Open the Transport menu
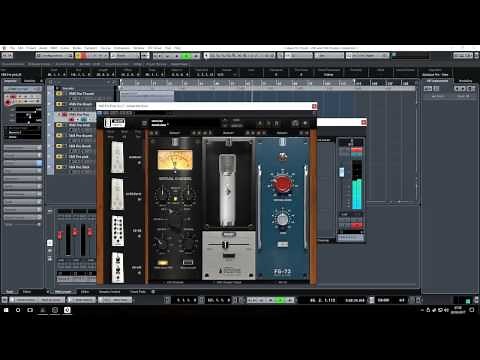The width and height of the screenshot is (480, 360). point(91,48)
